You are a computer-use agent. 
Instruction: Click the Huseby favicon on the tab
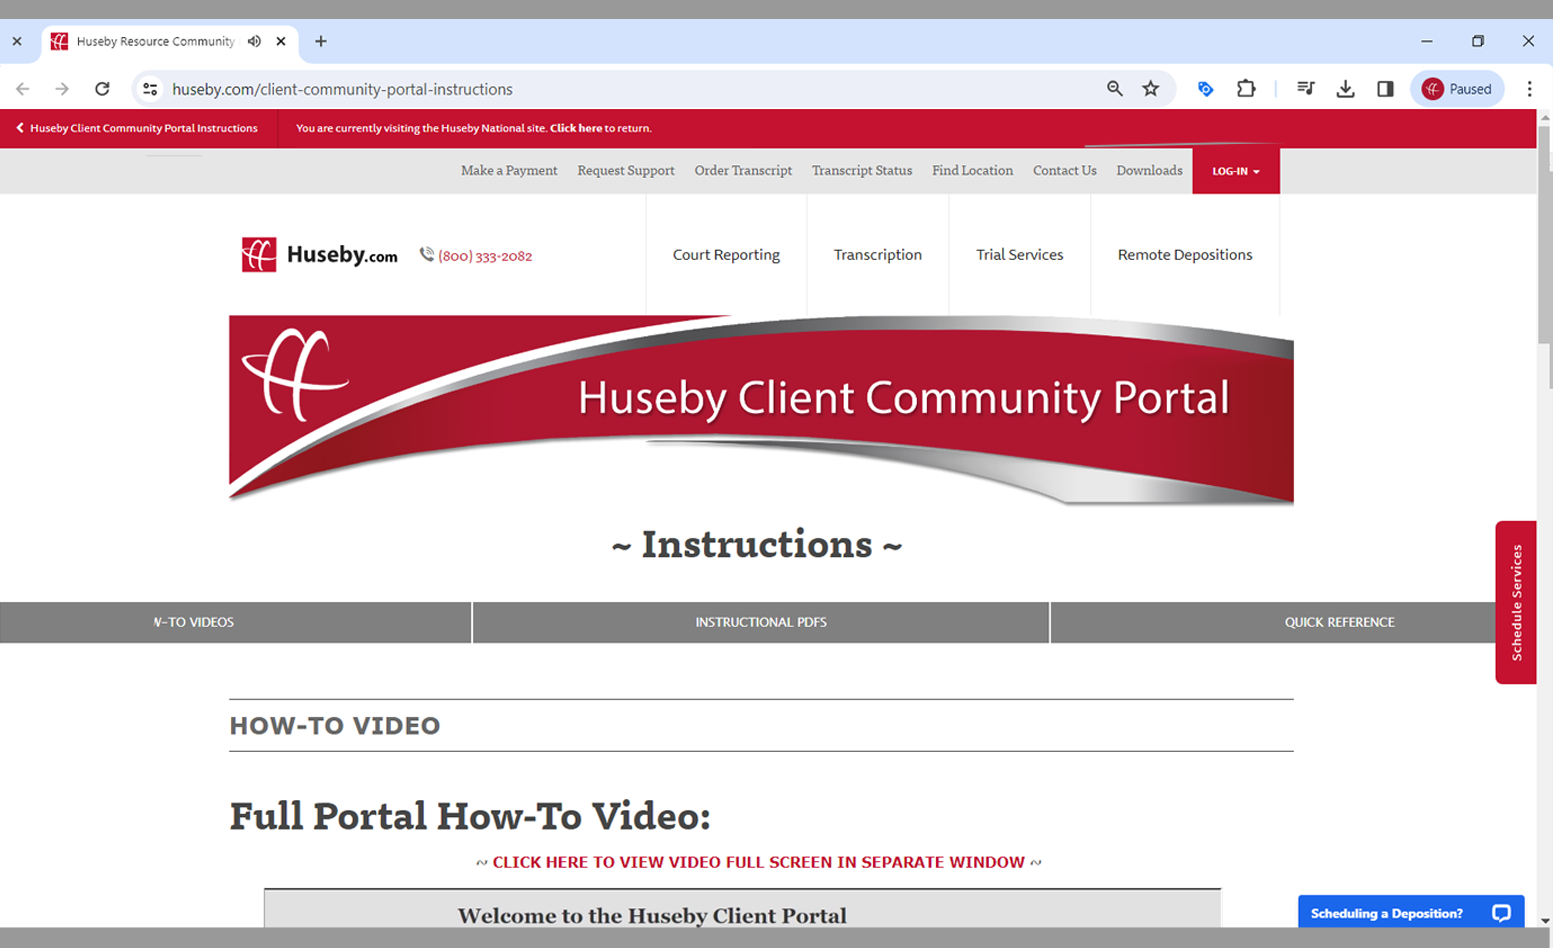pyautogui.click(x=60, y=41)
